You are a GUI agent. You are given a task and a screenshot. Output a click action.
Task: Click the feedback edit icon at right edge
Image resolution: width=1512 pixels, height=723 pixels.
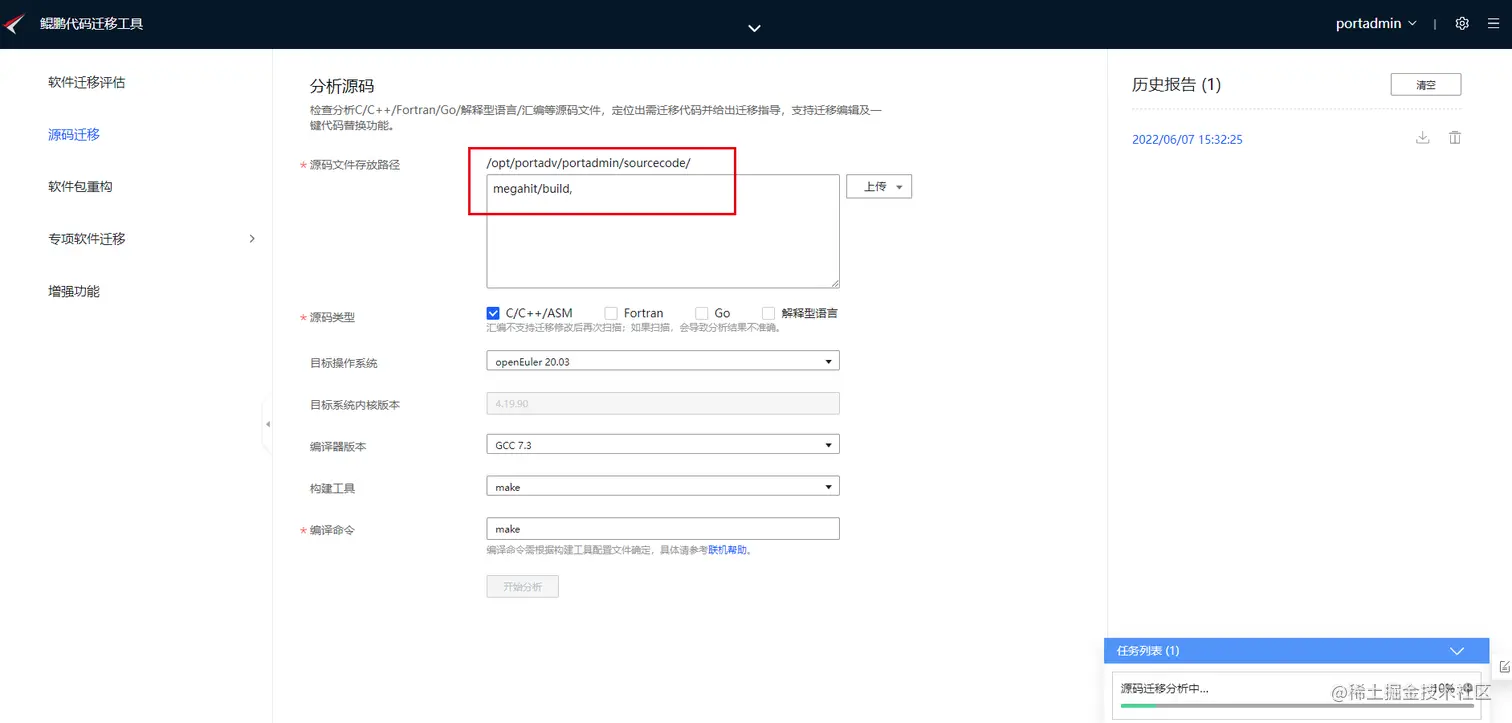(1505, 667)
